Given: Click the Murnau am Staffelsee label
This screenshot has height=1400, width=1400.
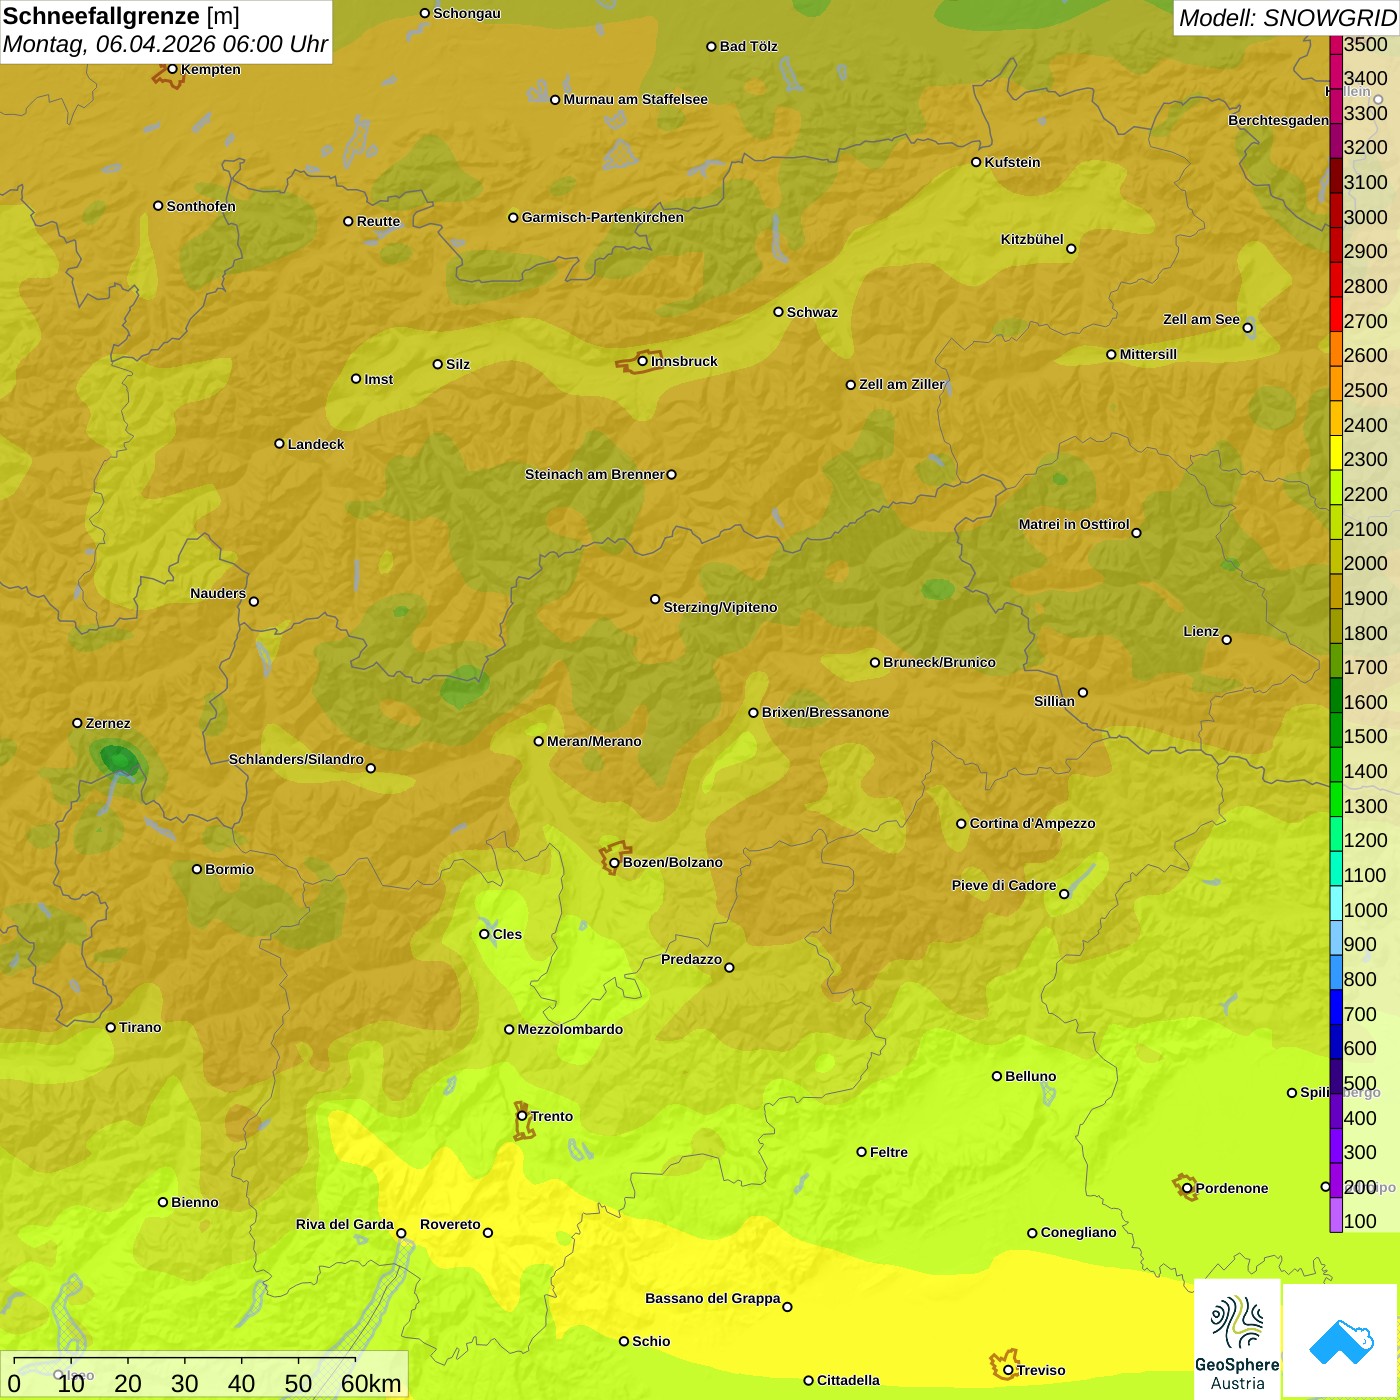Looking at the screenshot, I should pyautogui.click(x=635, y=99).
